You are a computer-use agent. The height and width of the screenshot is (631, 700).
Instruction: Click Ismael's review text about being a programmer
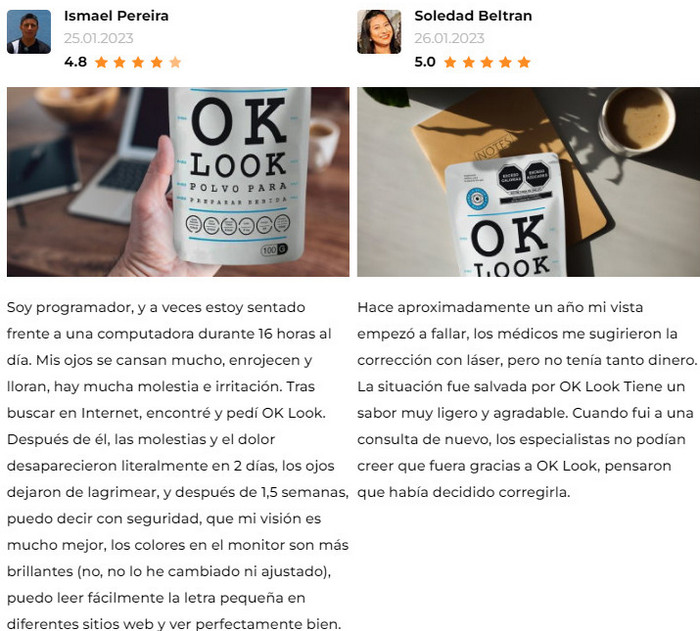(178, 465)
